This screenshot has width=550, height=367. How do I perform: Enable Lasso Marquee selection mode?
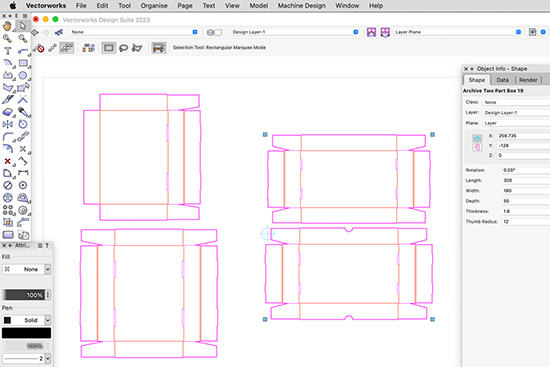tap(123, 48)
